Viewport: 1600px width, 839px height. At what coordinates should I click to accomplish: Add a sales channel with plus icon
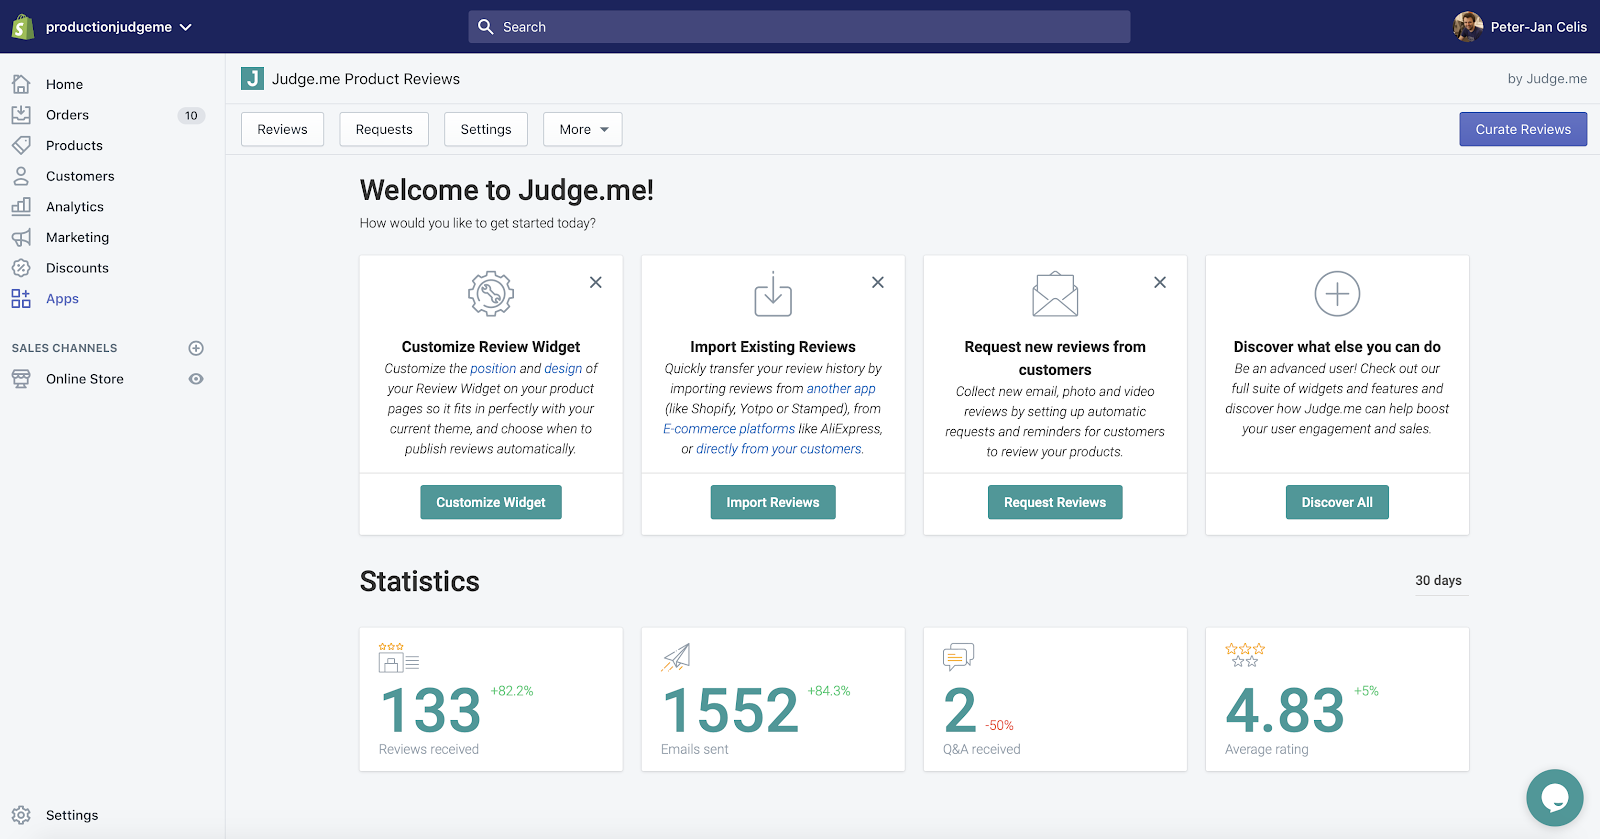196,348
